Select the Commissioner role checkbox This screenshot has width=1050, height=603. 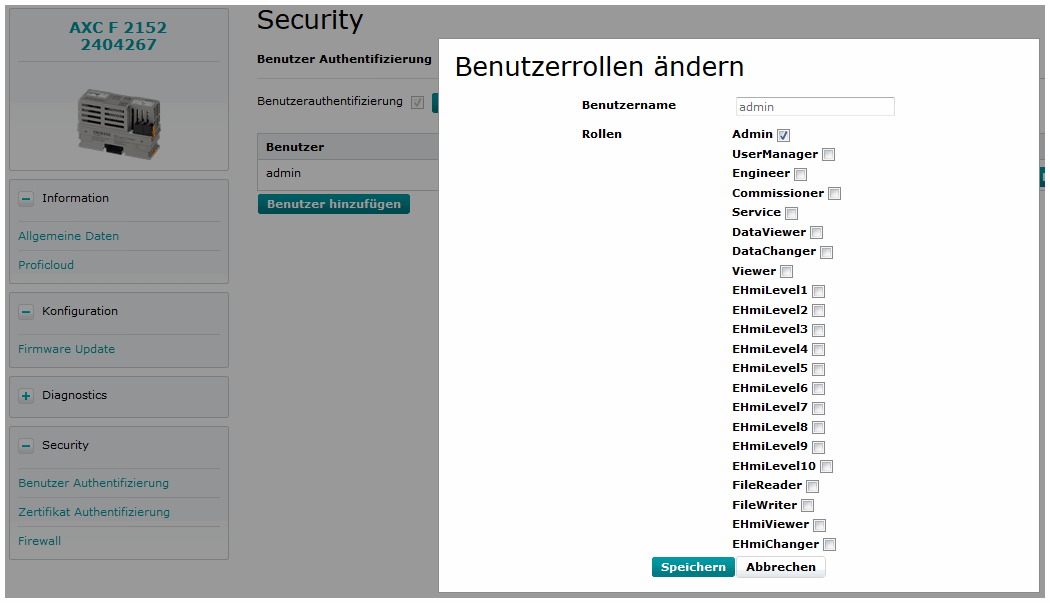(834, 194)
